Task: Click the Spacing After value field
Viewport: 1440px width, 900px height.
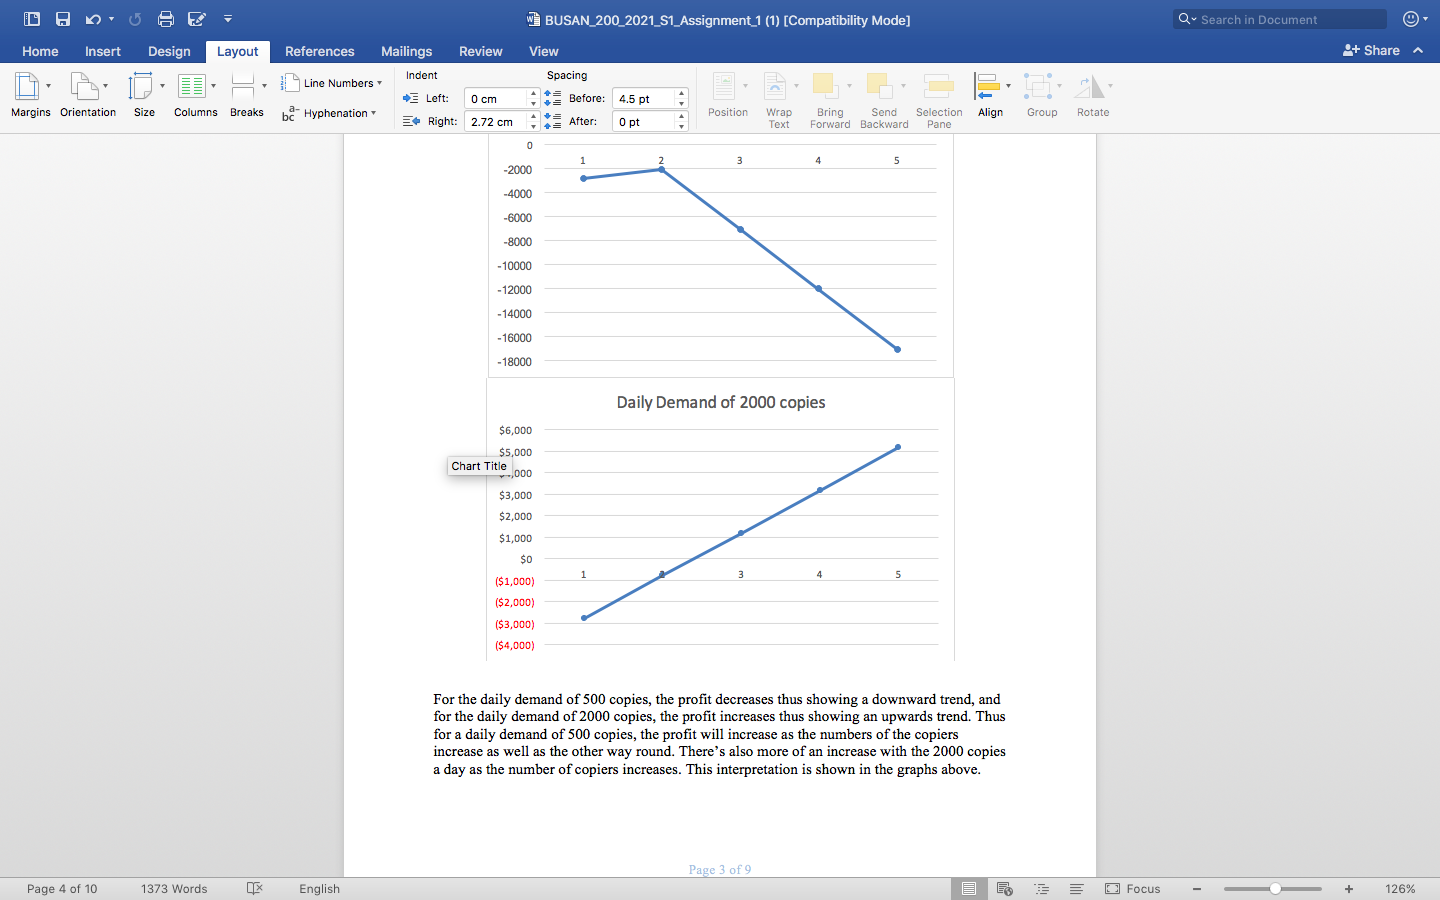Action: click(643, 121)
